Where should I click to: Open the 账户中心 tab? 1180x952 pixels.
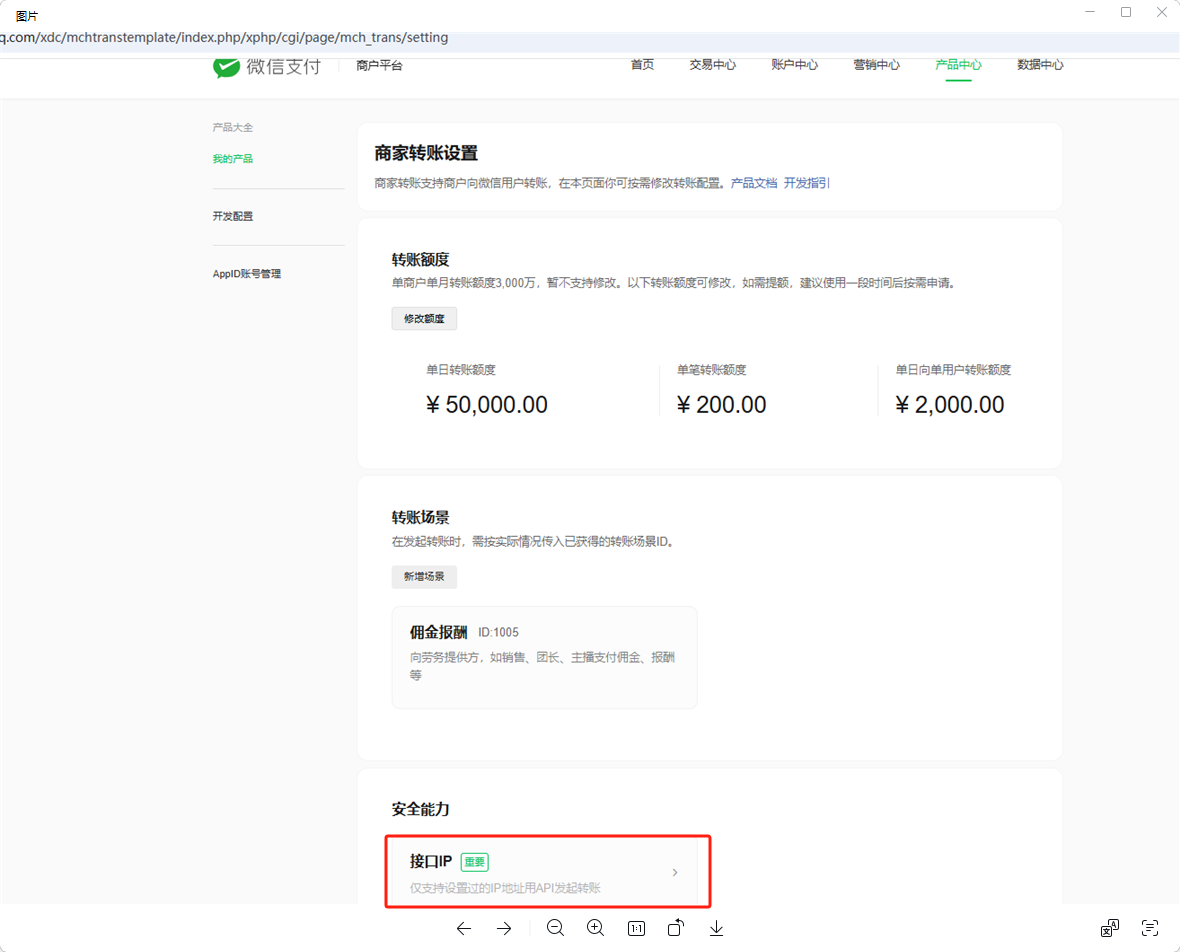794,65
